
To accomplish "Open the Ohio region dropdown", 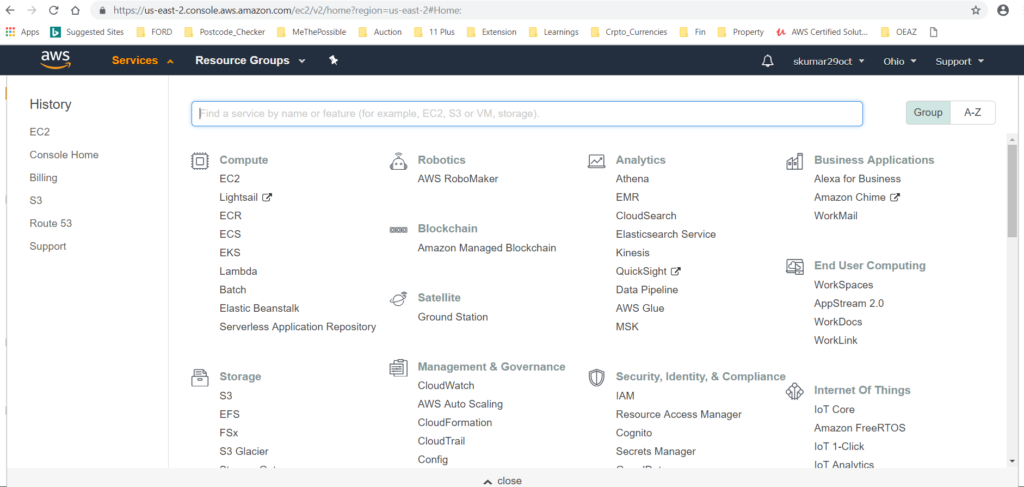I will (900, 61).
